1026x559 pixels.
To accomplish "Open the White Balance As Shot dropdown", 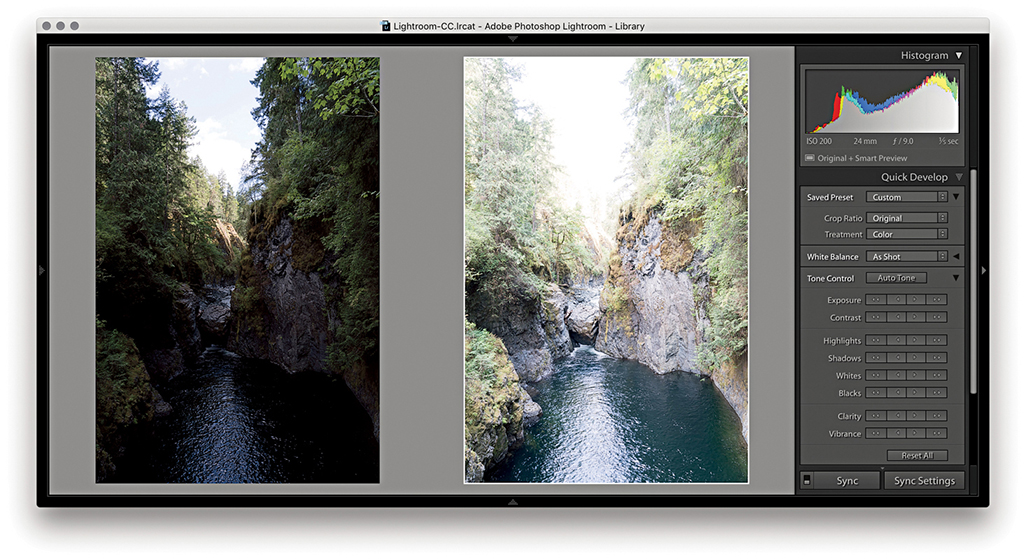I will point(906,257).
